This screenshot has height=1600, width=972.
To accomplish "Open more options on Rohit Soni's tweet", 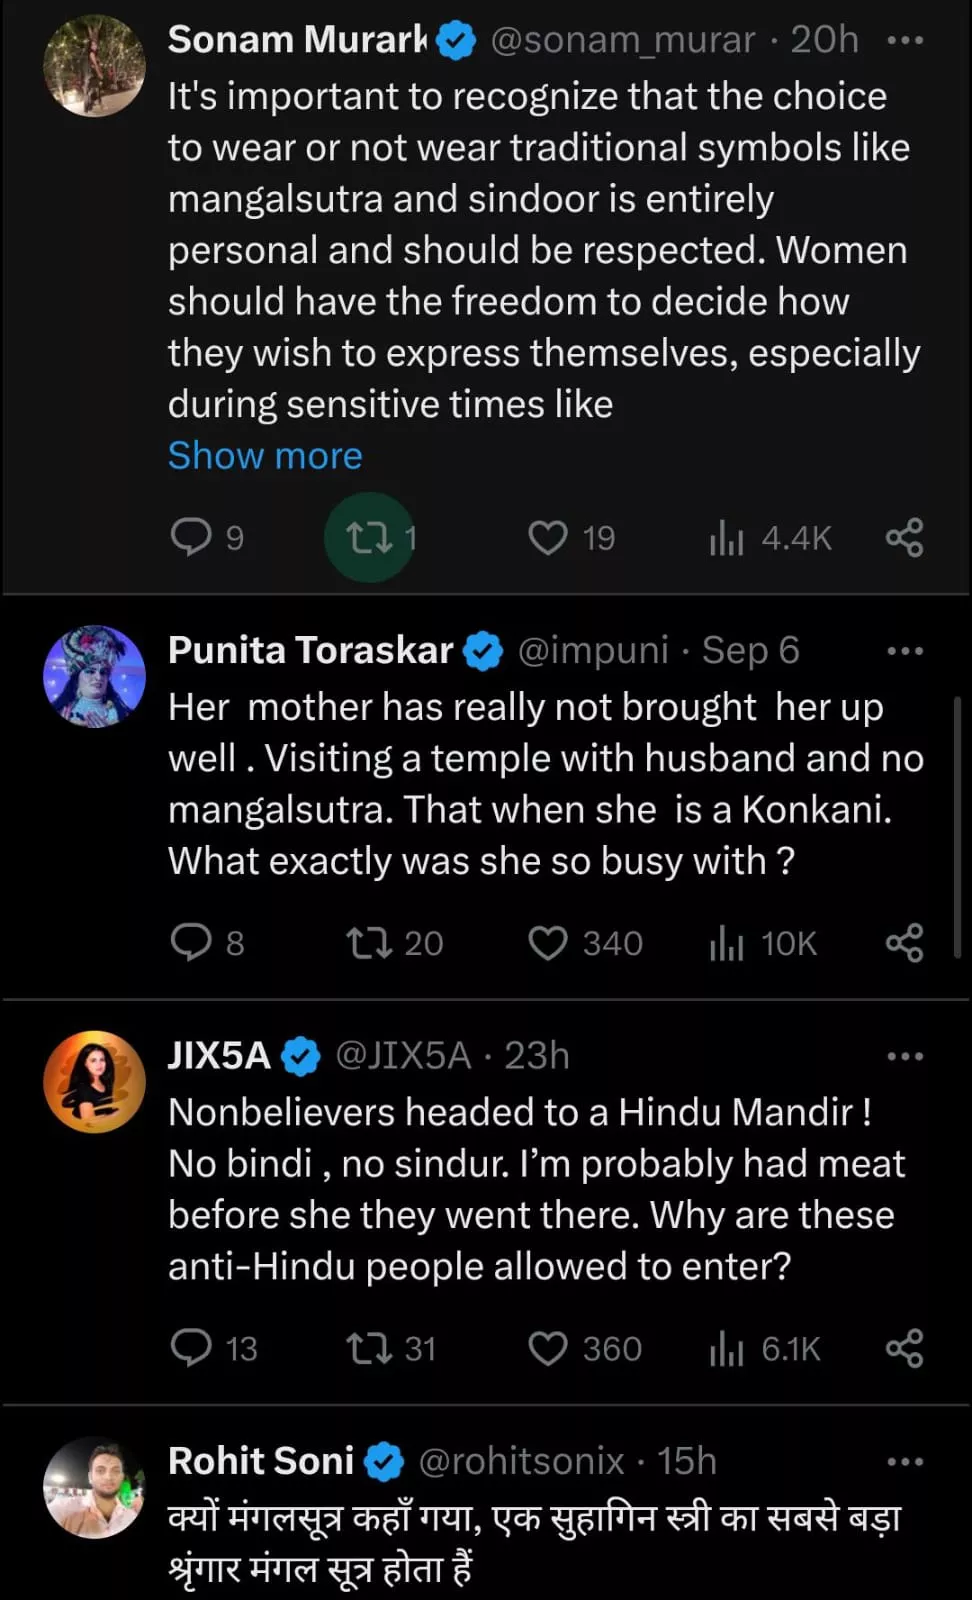I will tap(905, 1462).
